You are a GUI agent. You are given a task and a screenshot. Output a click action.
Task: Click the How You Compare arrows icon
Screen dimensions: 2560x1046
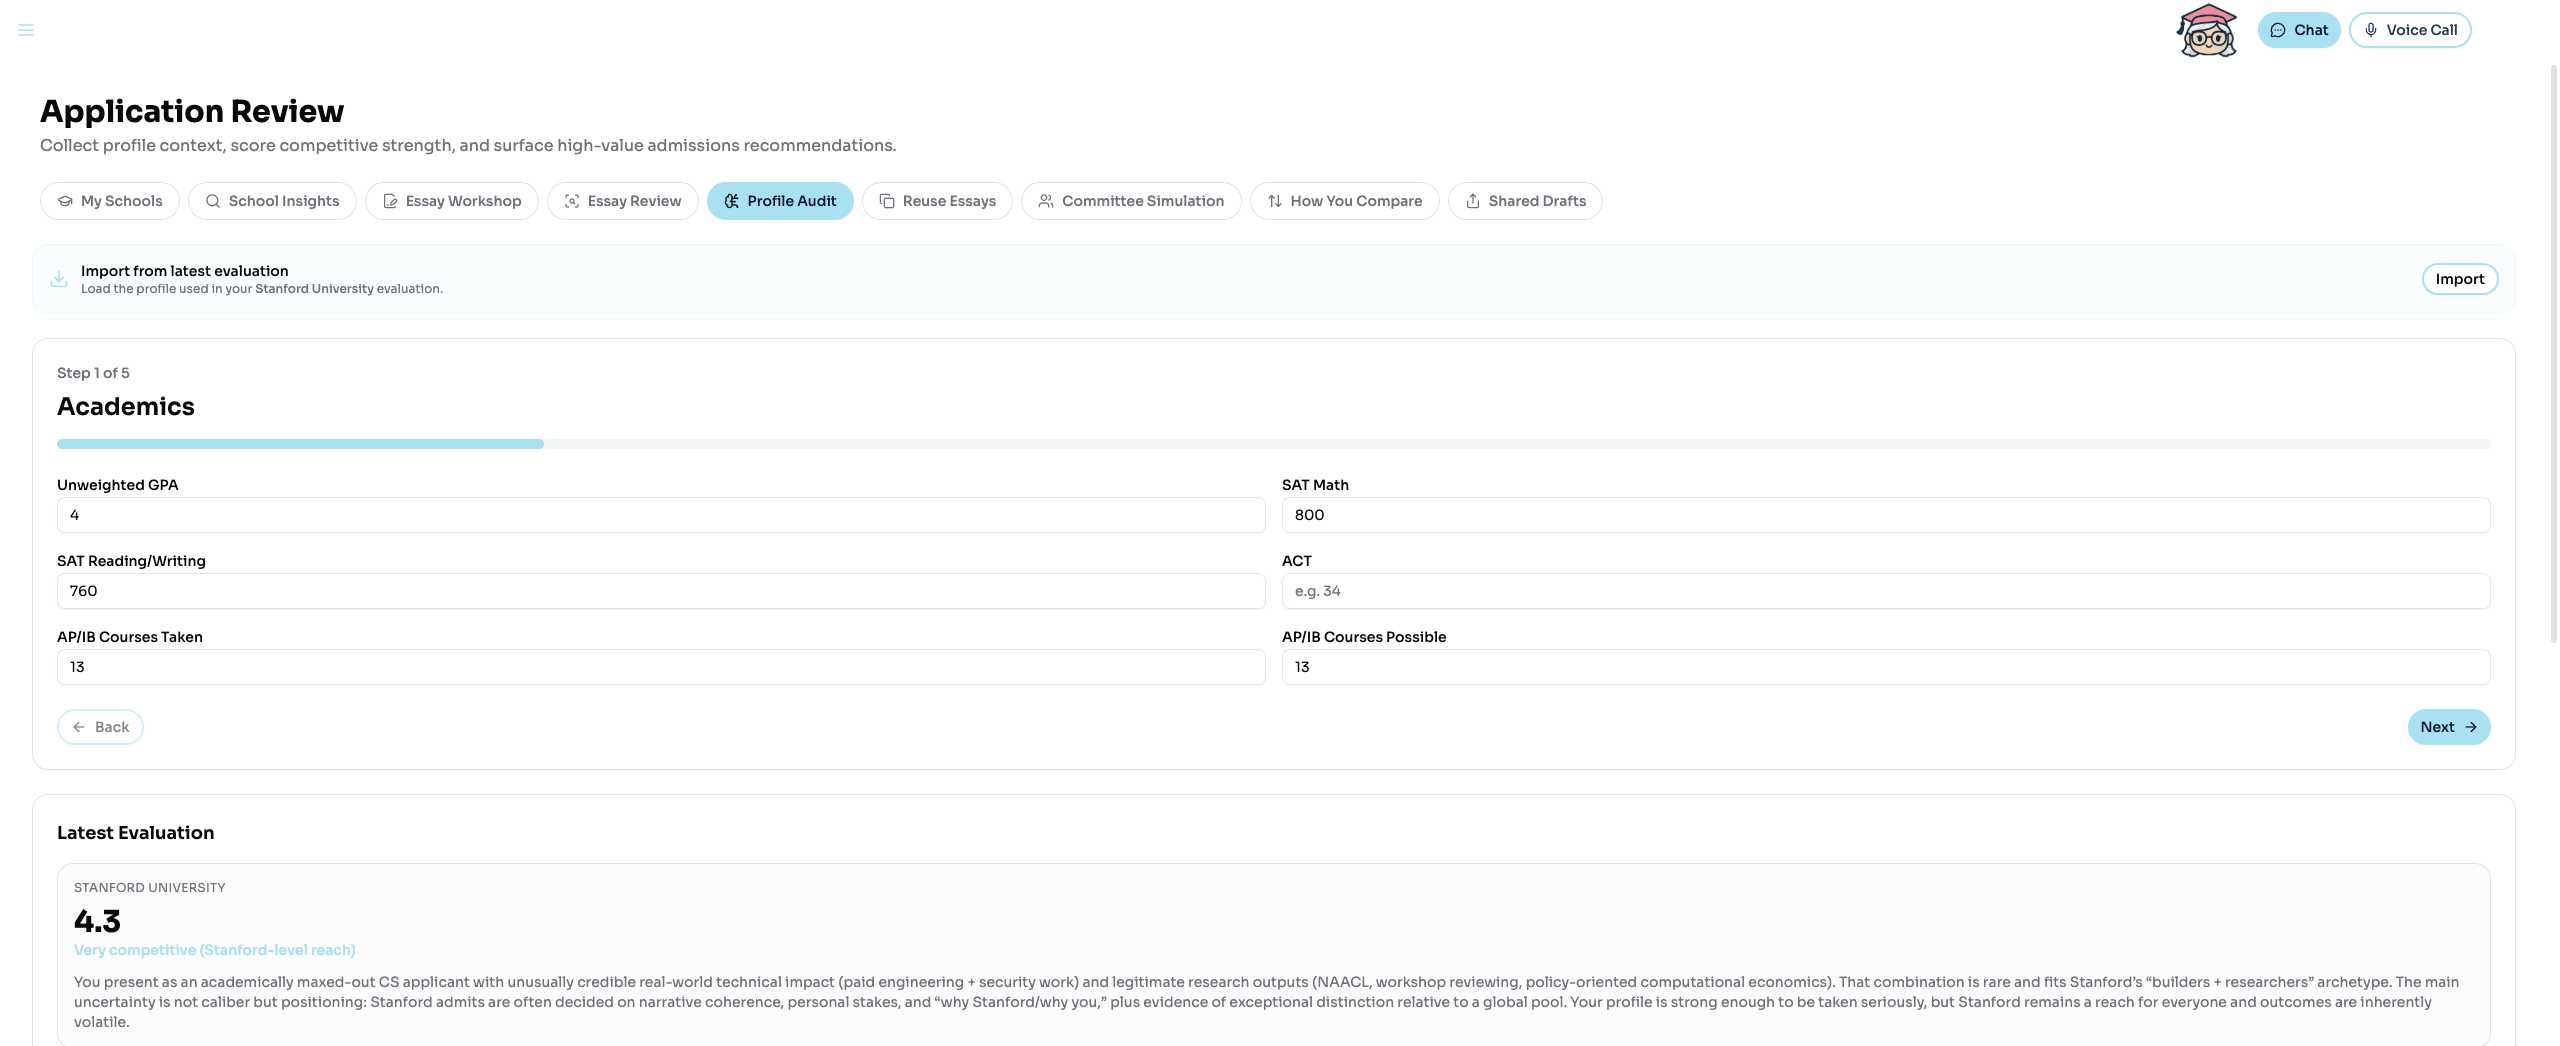point(1275,200)
